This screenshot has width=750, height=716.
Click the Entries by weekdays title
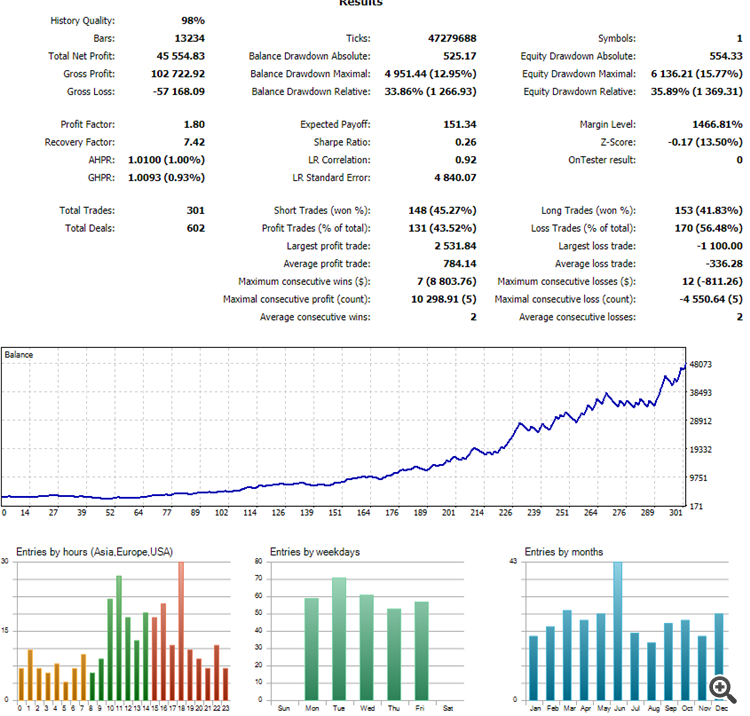[x=315, y=552]
